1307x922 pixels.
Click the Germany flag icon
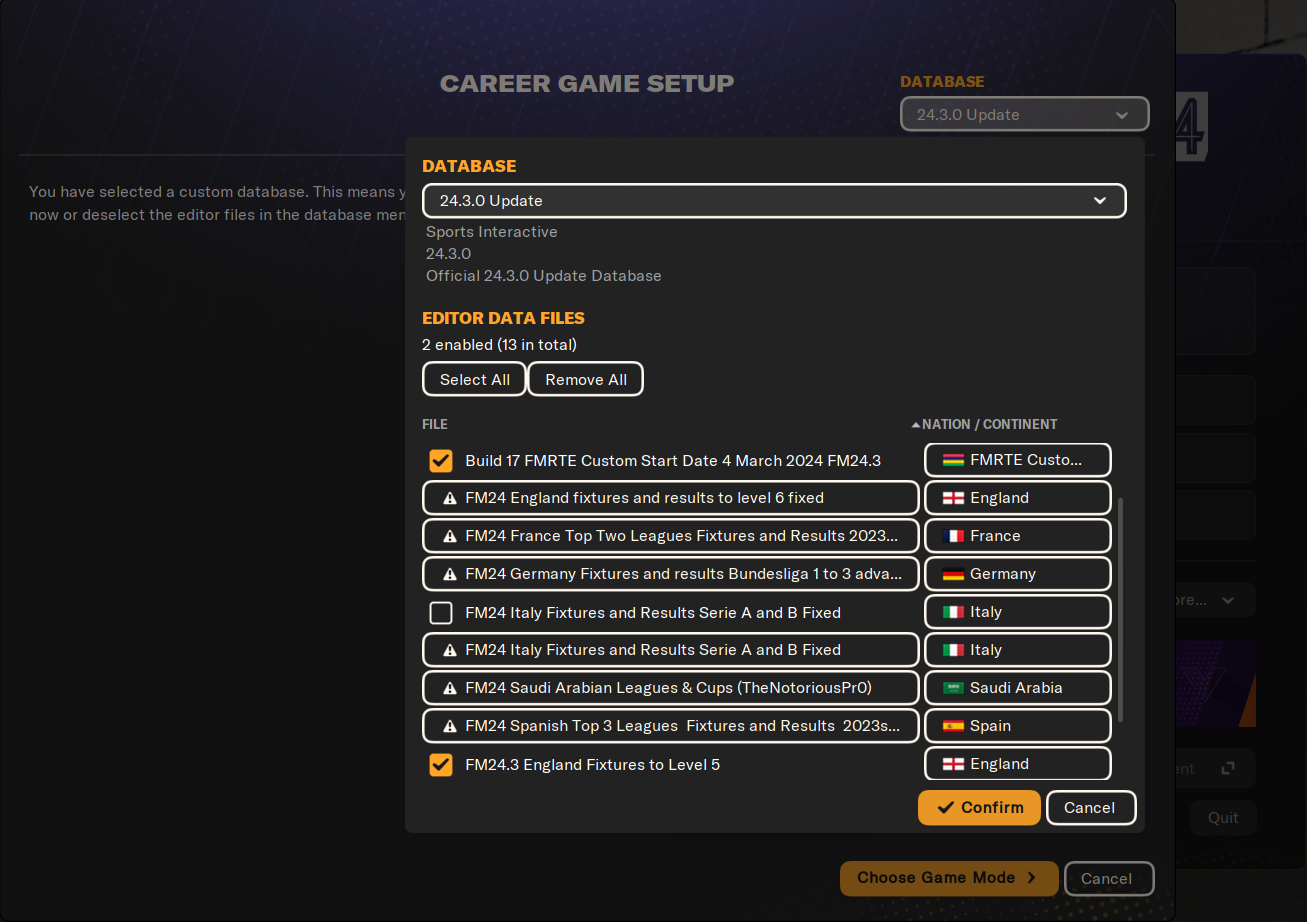pyautogui.click(x=953, y=574)
